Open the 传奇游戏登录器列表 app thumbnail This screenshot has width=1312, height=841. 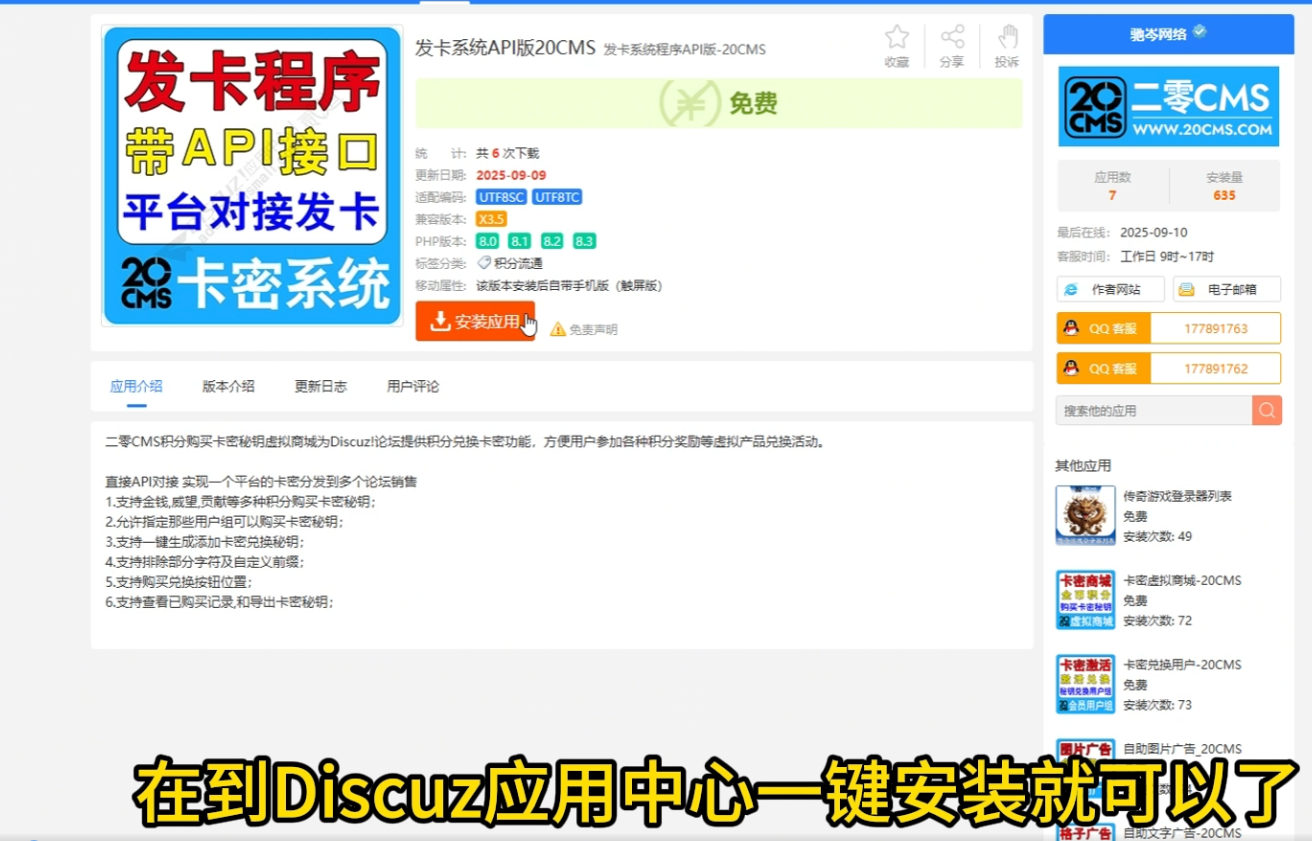(x=1085, y=515)
